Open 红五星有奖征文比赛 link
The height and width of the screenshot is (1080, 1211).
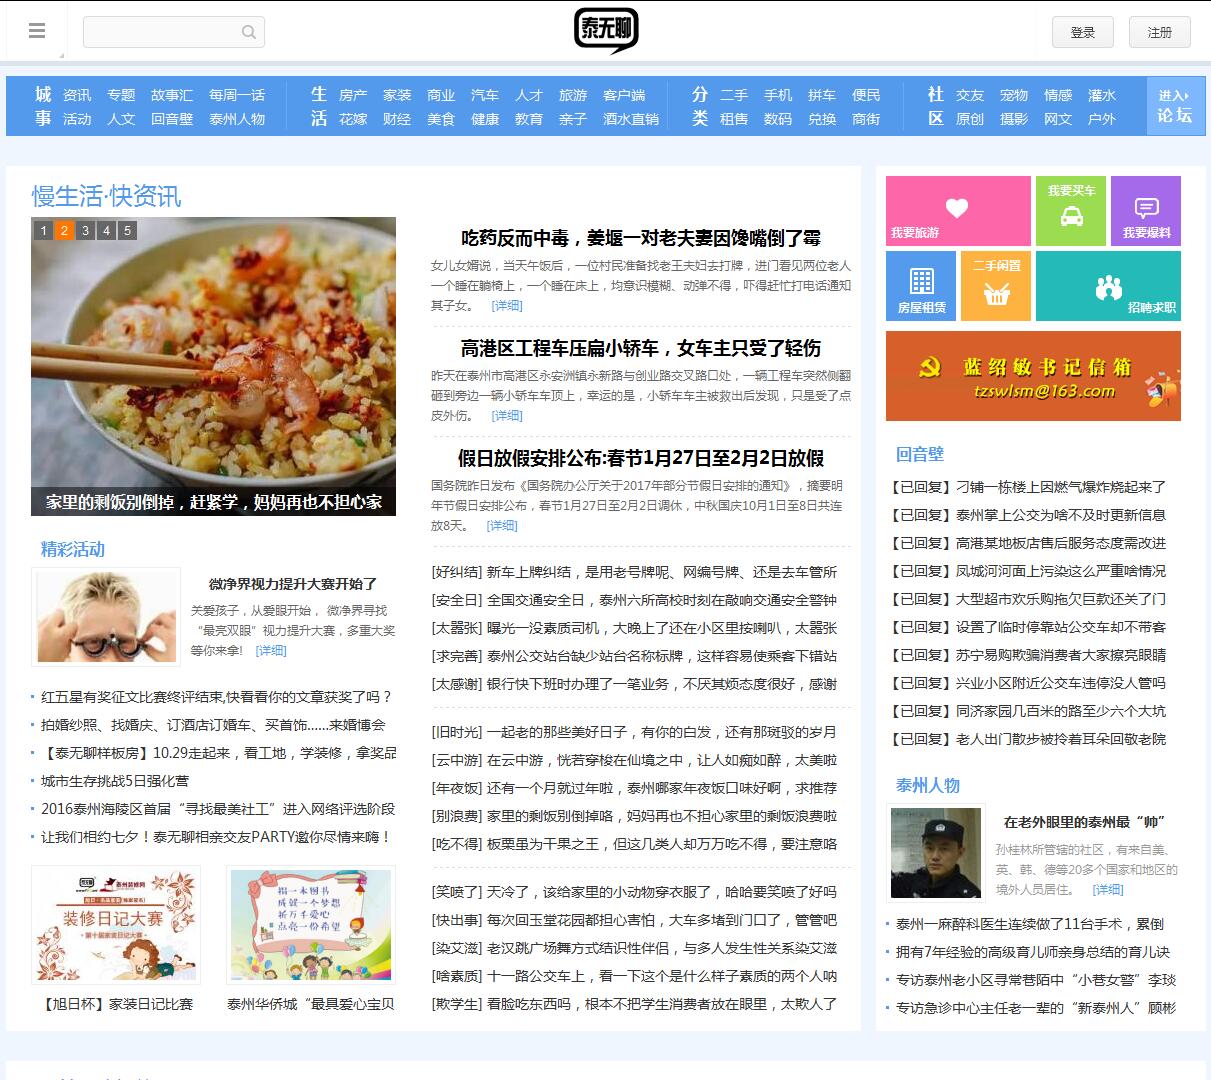(216, 697)
